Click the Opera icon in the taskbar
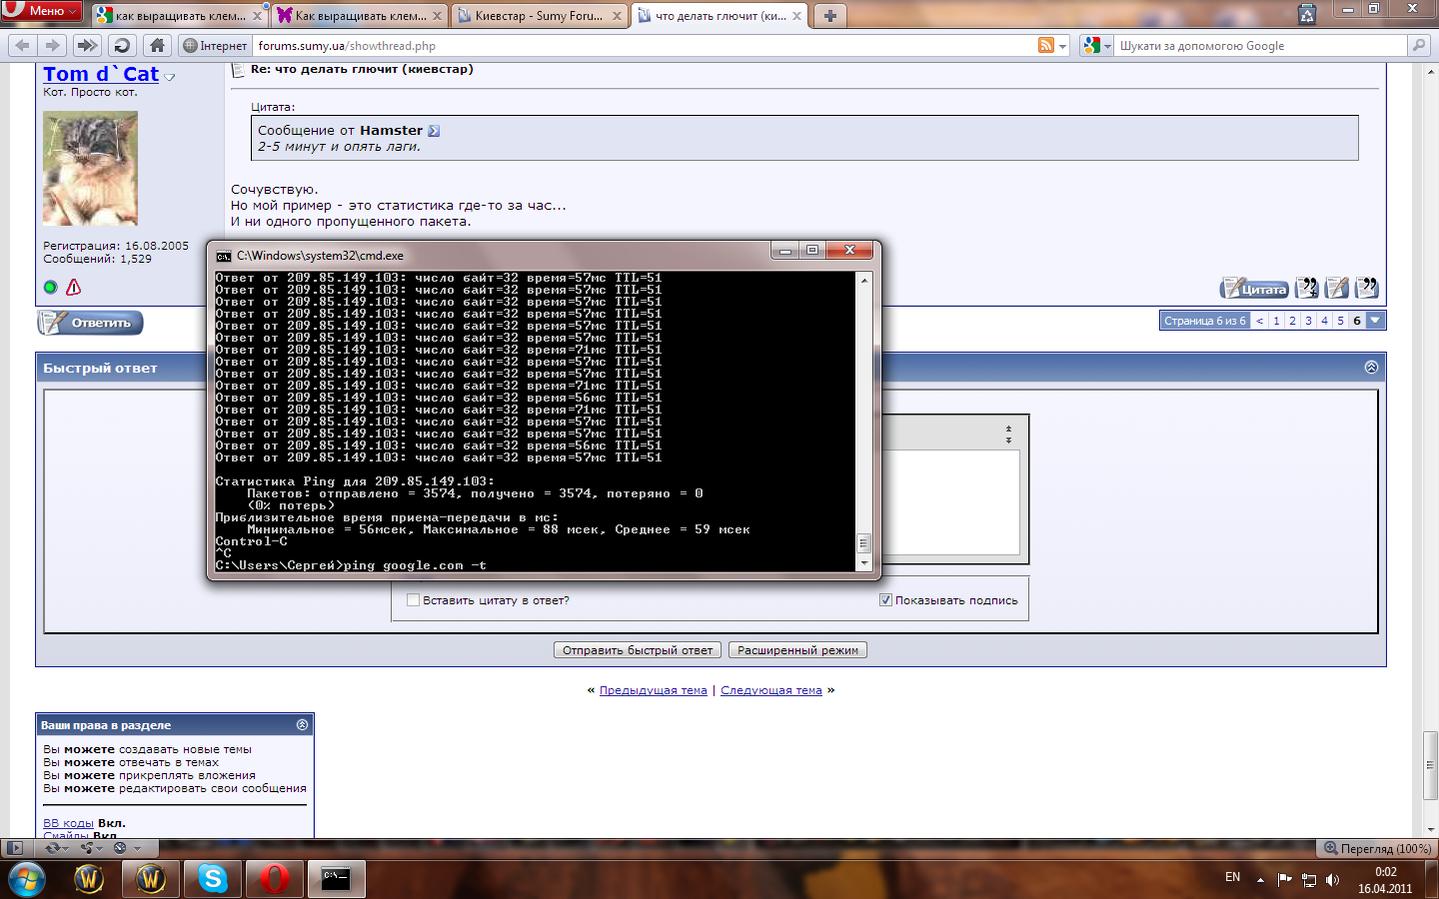 274,878
